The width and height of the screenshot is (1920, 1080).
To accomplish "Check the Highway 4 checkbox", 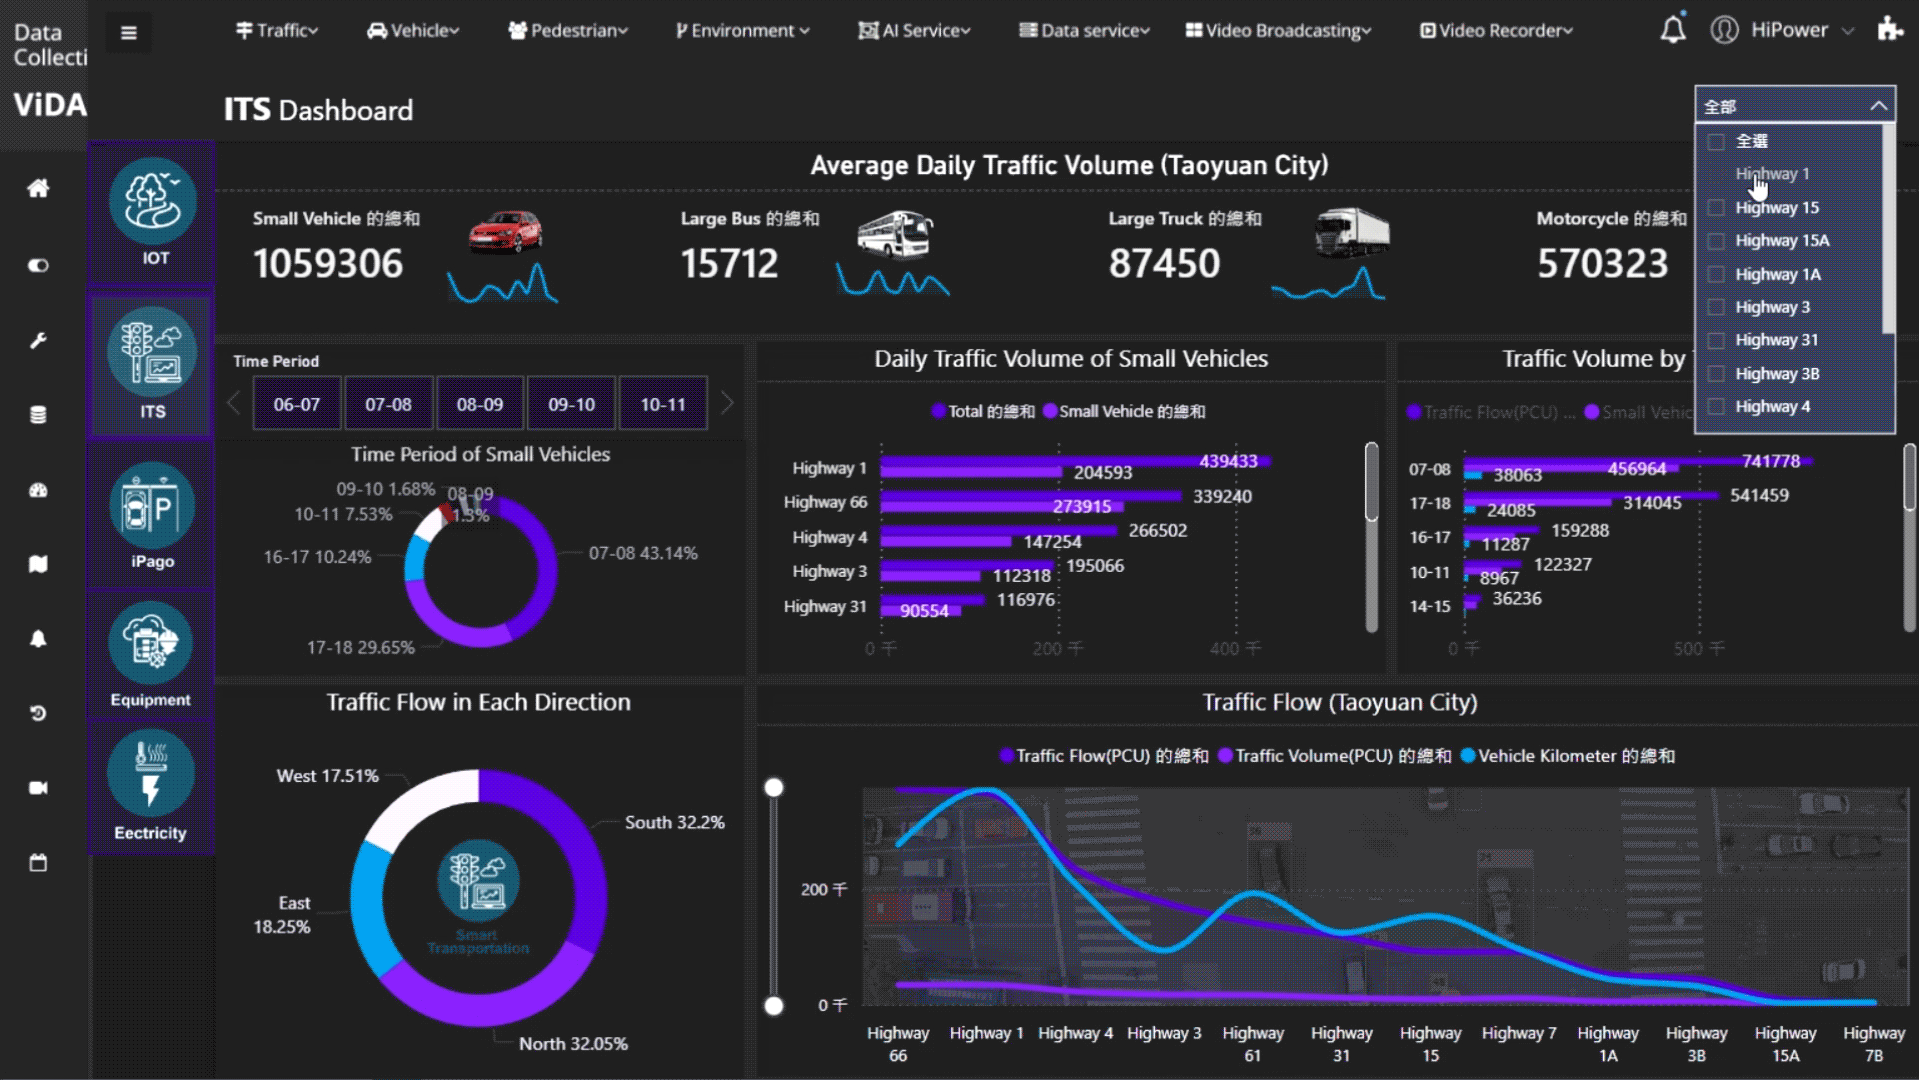I will pyautogui.click(x=1716, y=407).
